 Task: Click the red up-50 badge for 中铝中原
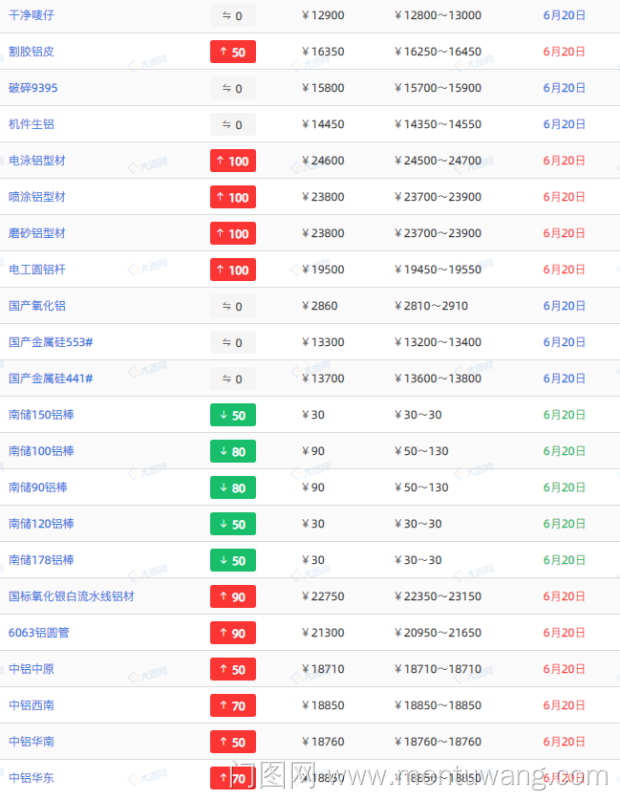233,669
